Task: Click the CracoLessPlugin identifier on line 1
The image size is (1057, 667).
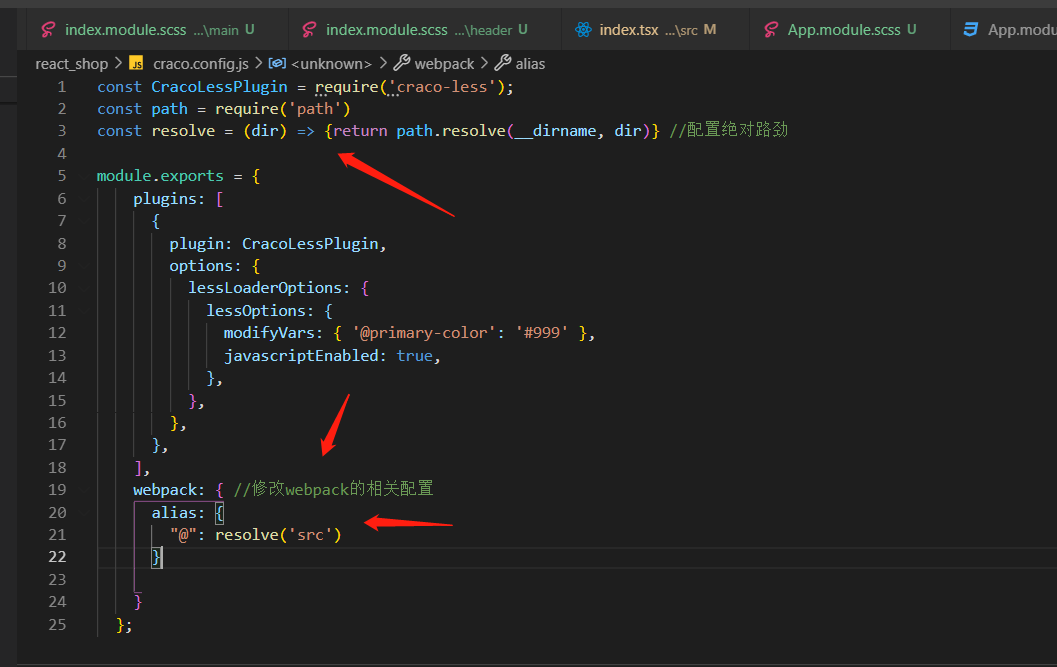Action: (x=219, y=87)
